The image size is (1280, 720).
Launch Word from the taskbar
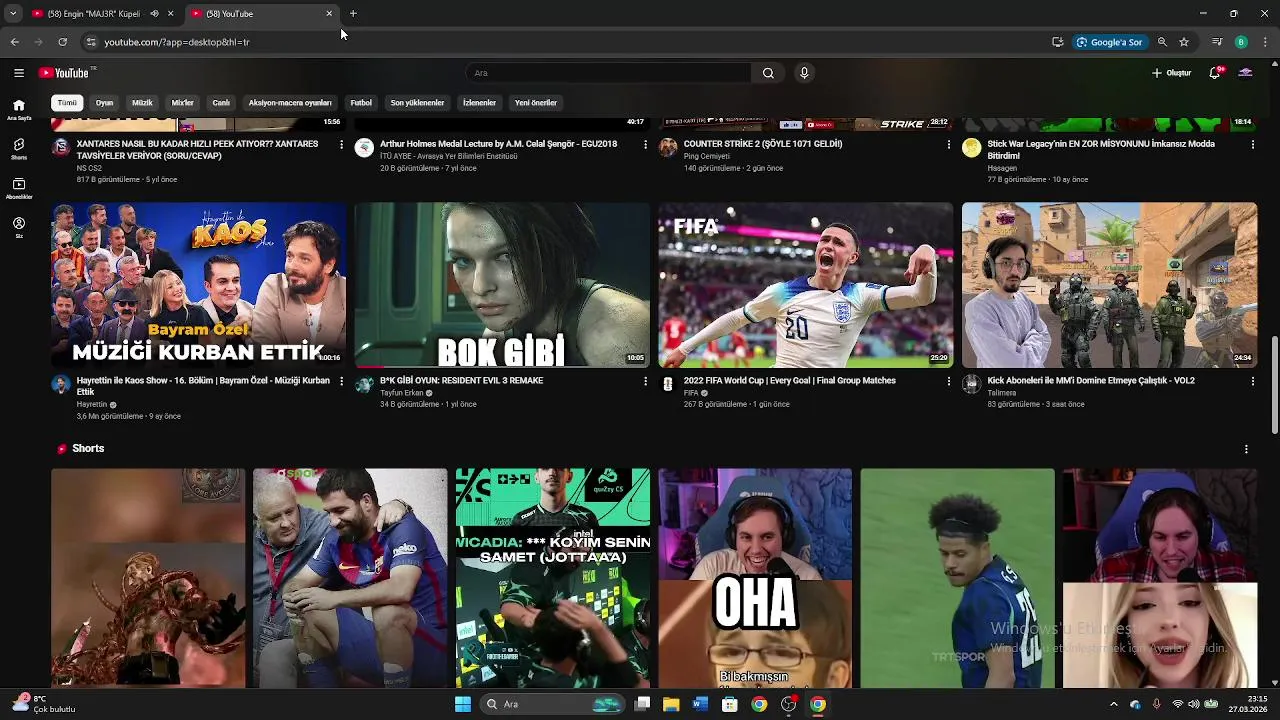pos(700,704)
